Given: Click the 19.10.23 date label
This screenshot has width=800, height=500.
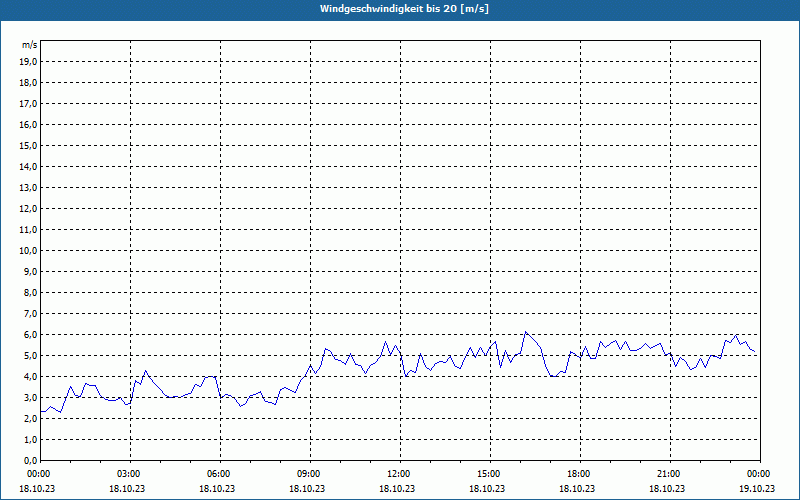Looking at the screenshot, I should click(757, 488).
